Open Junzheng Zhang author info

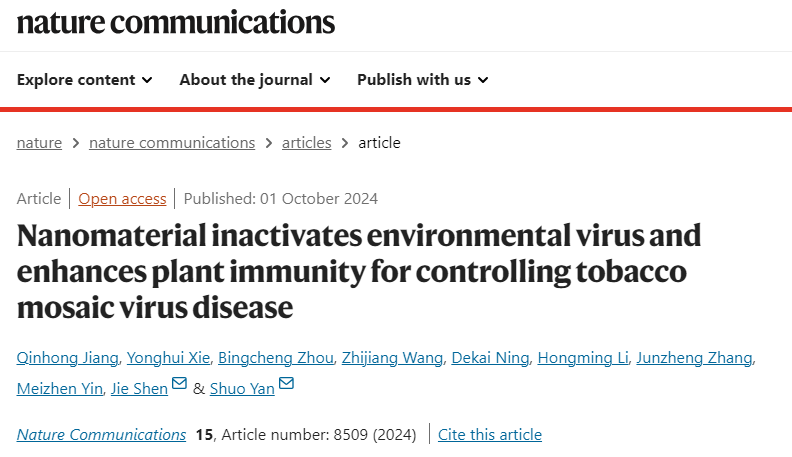coord(695,358)
